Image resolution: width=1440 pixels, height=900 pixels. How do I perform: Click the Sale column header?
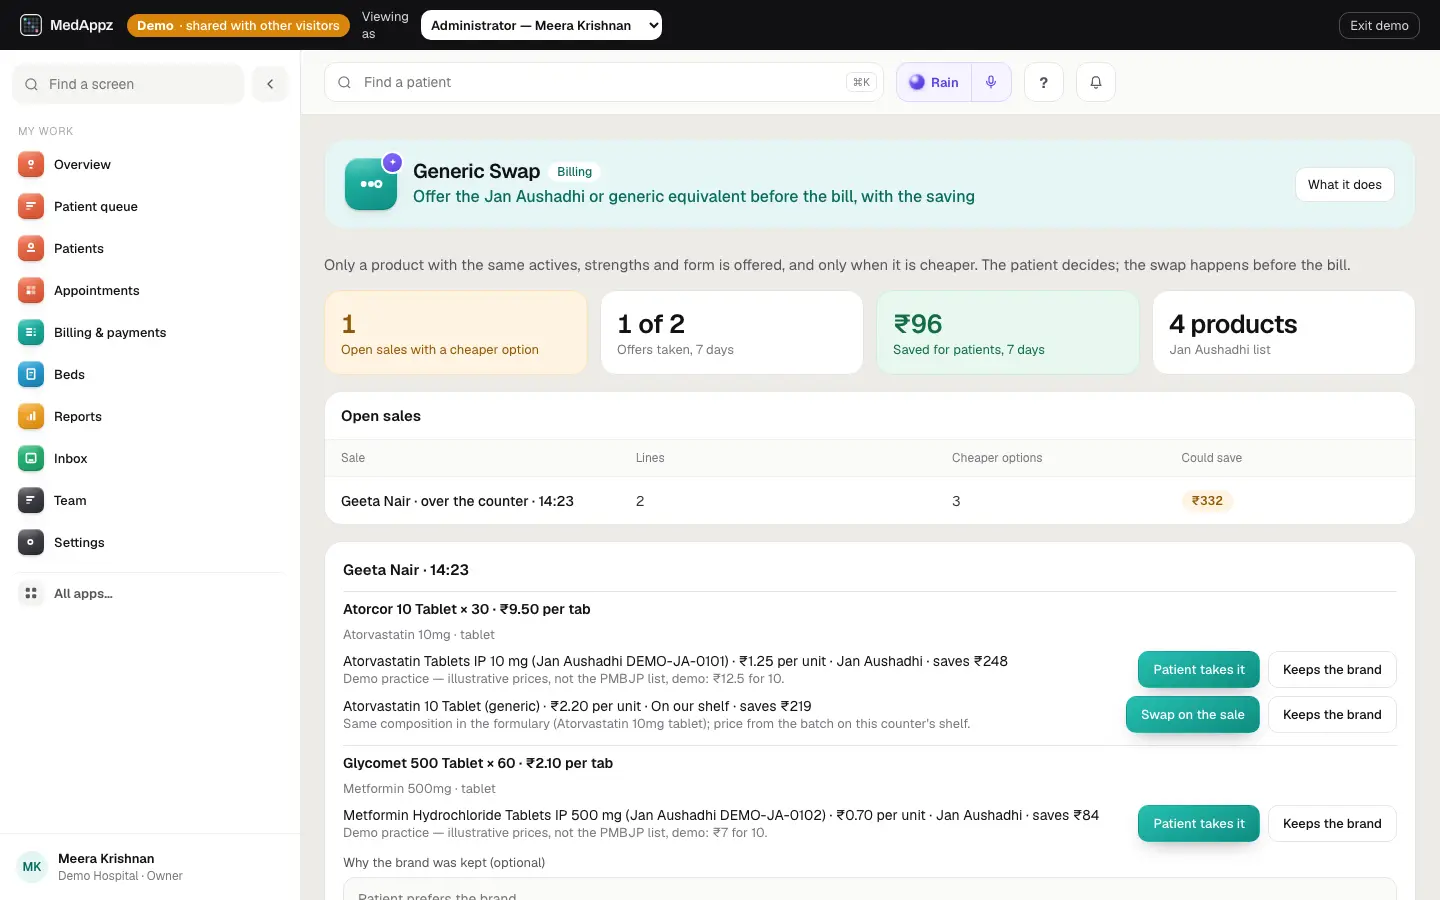[353, 458]
